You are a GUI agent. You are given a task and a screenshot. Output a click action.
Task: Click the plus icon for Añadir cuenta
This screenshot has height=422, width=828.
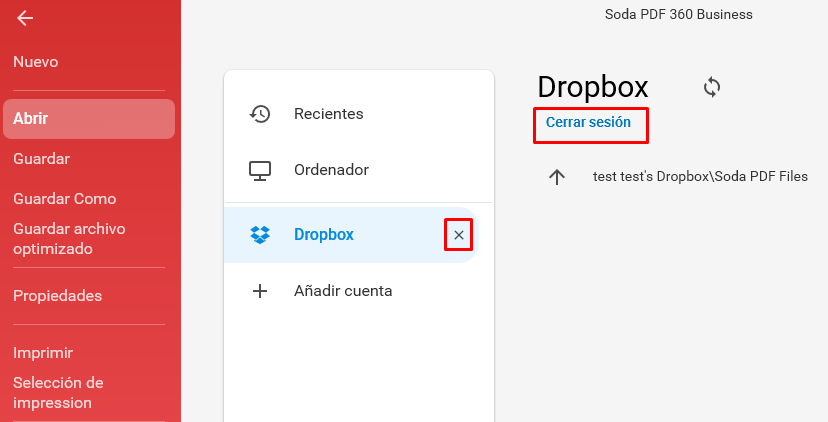tap(260, 291)
